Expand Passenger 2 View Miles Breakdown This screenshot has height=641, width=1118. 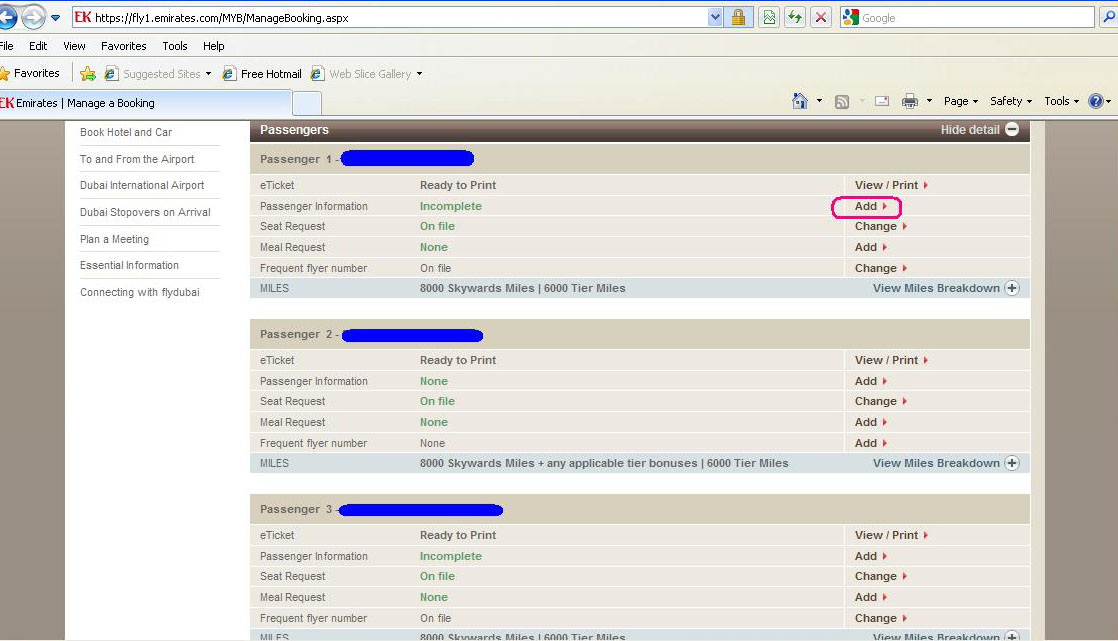point(946,463)
